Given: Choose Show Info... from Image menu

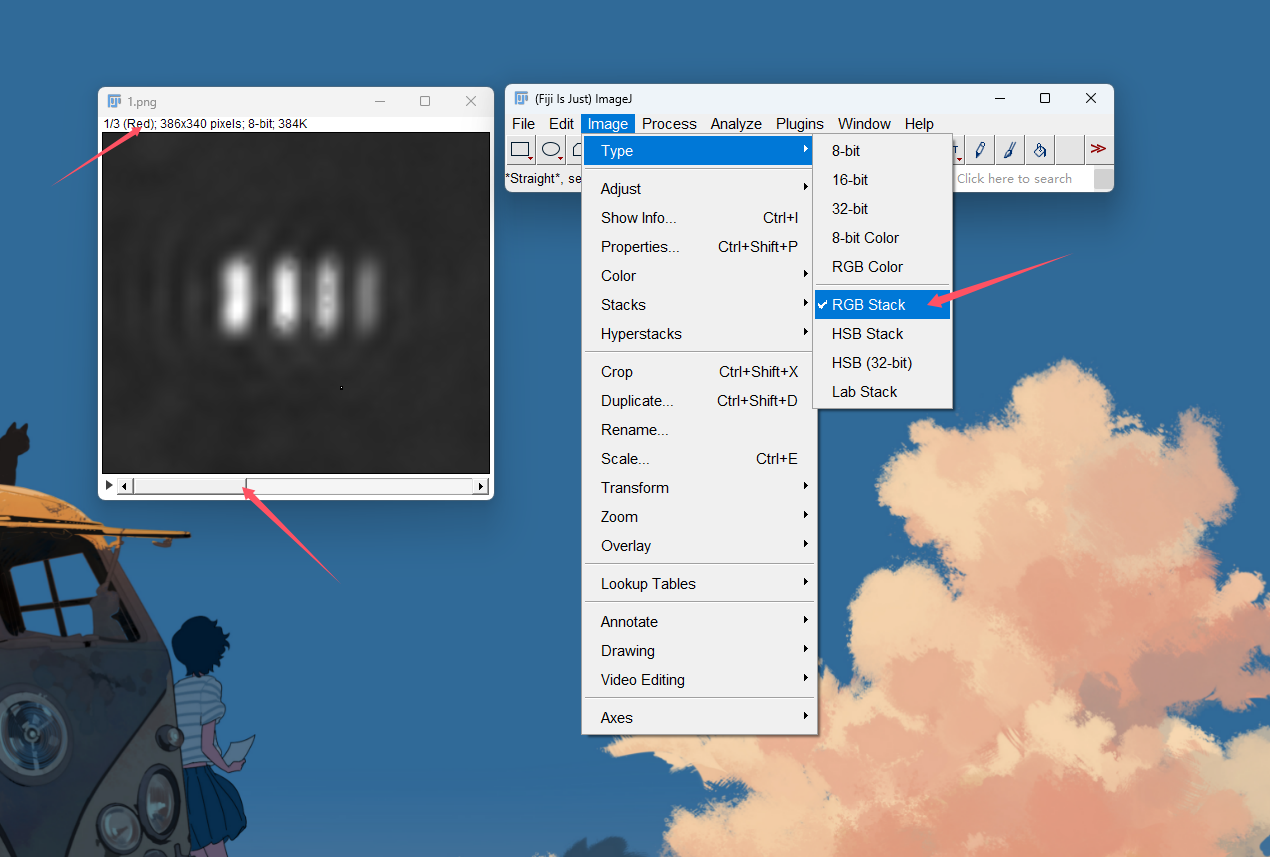Looking at the screenshot, I should point(700,218).
